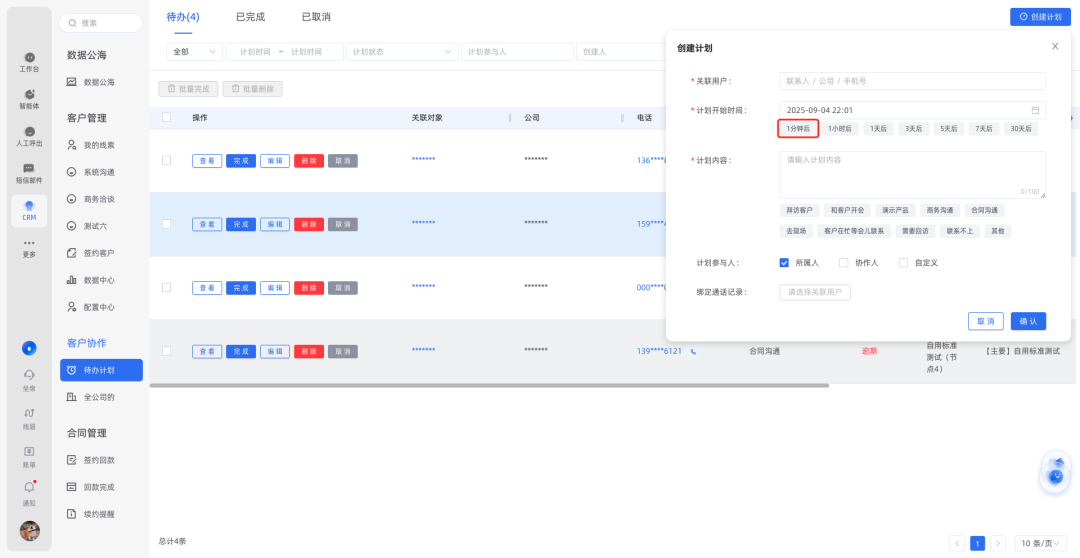The height and width of the screenshot is (558, 1080).
Task: Expand the 全部 filter dropdown
Action: pyautogui.click(x=194, y=52)
